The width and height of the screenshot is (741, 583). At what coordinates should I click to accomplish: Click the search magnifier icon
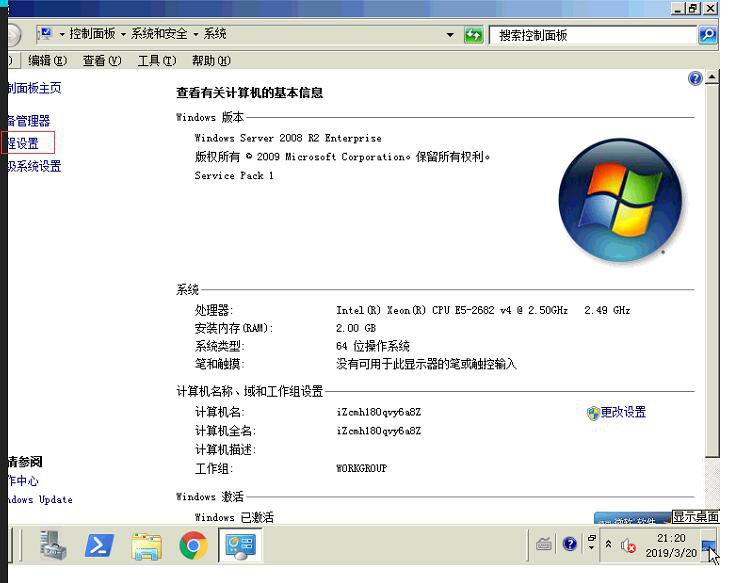pyautogui.click(x=707, y=35)
